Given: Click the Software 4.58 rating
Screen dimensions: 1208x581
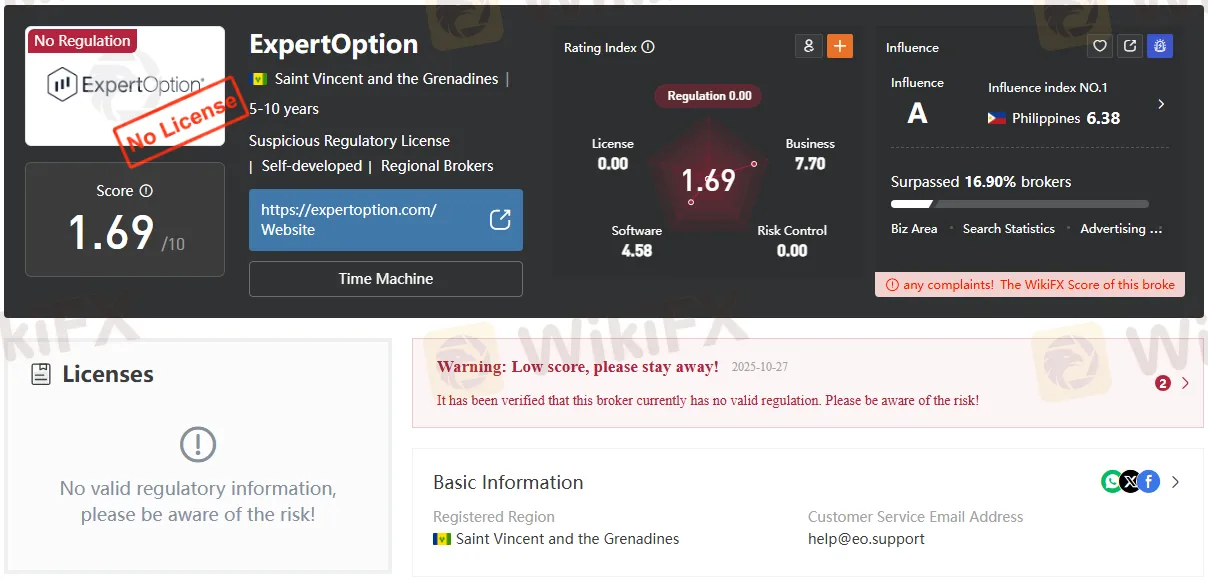Looking at the screenshot, I should tap(637, 241).
